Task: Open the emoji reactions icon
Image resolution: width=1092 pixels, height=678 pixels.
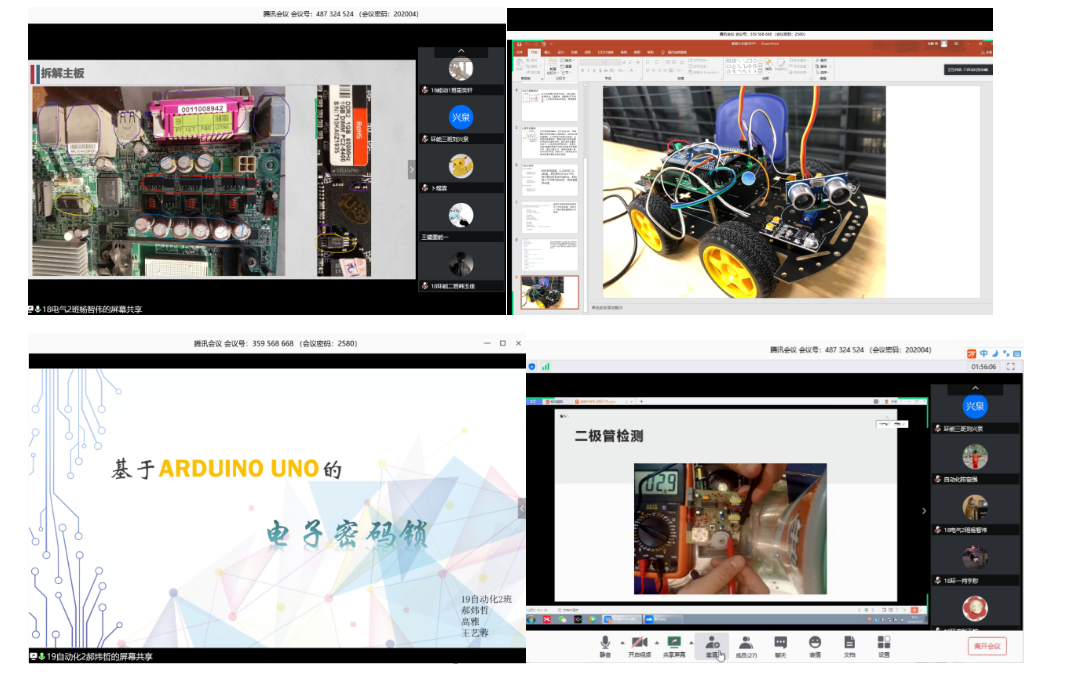Action: tap(814, 646)
